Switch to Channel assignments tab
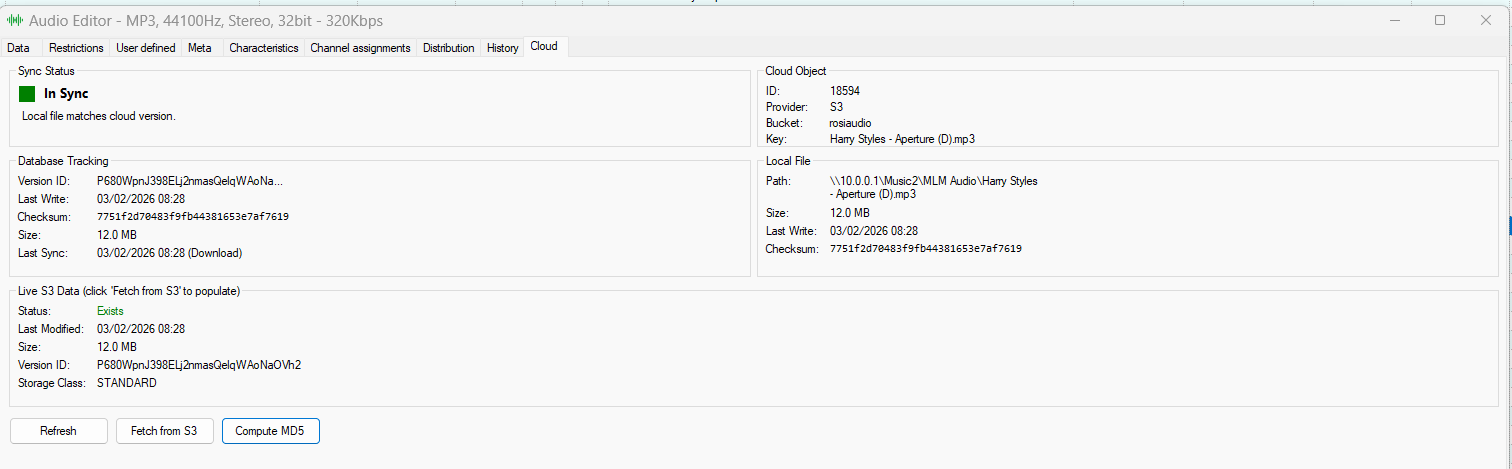Image resolution: width=1512 pixels, height=469 pixels. click(x=360, y=48)
